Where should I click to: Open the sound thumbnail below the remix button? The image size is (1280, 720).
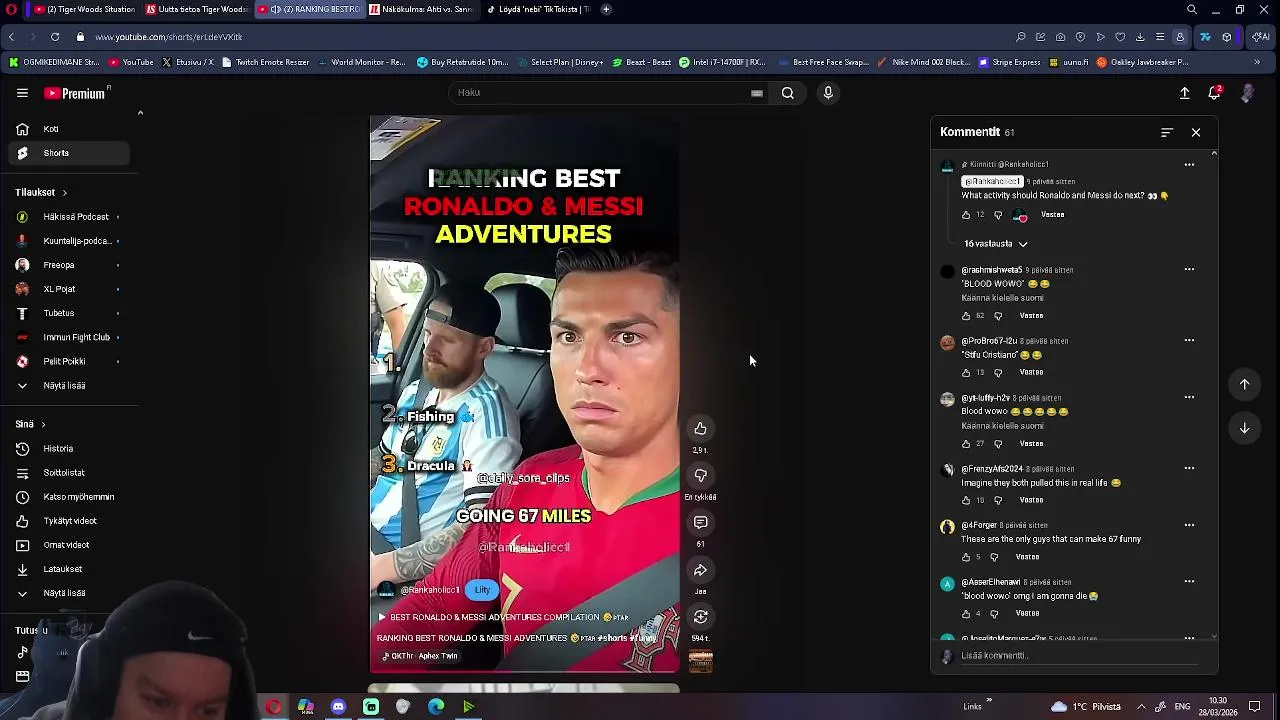click(700, 661)
